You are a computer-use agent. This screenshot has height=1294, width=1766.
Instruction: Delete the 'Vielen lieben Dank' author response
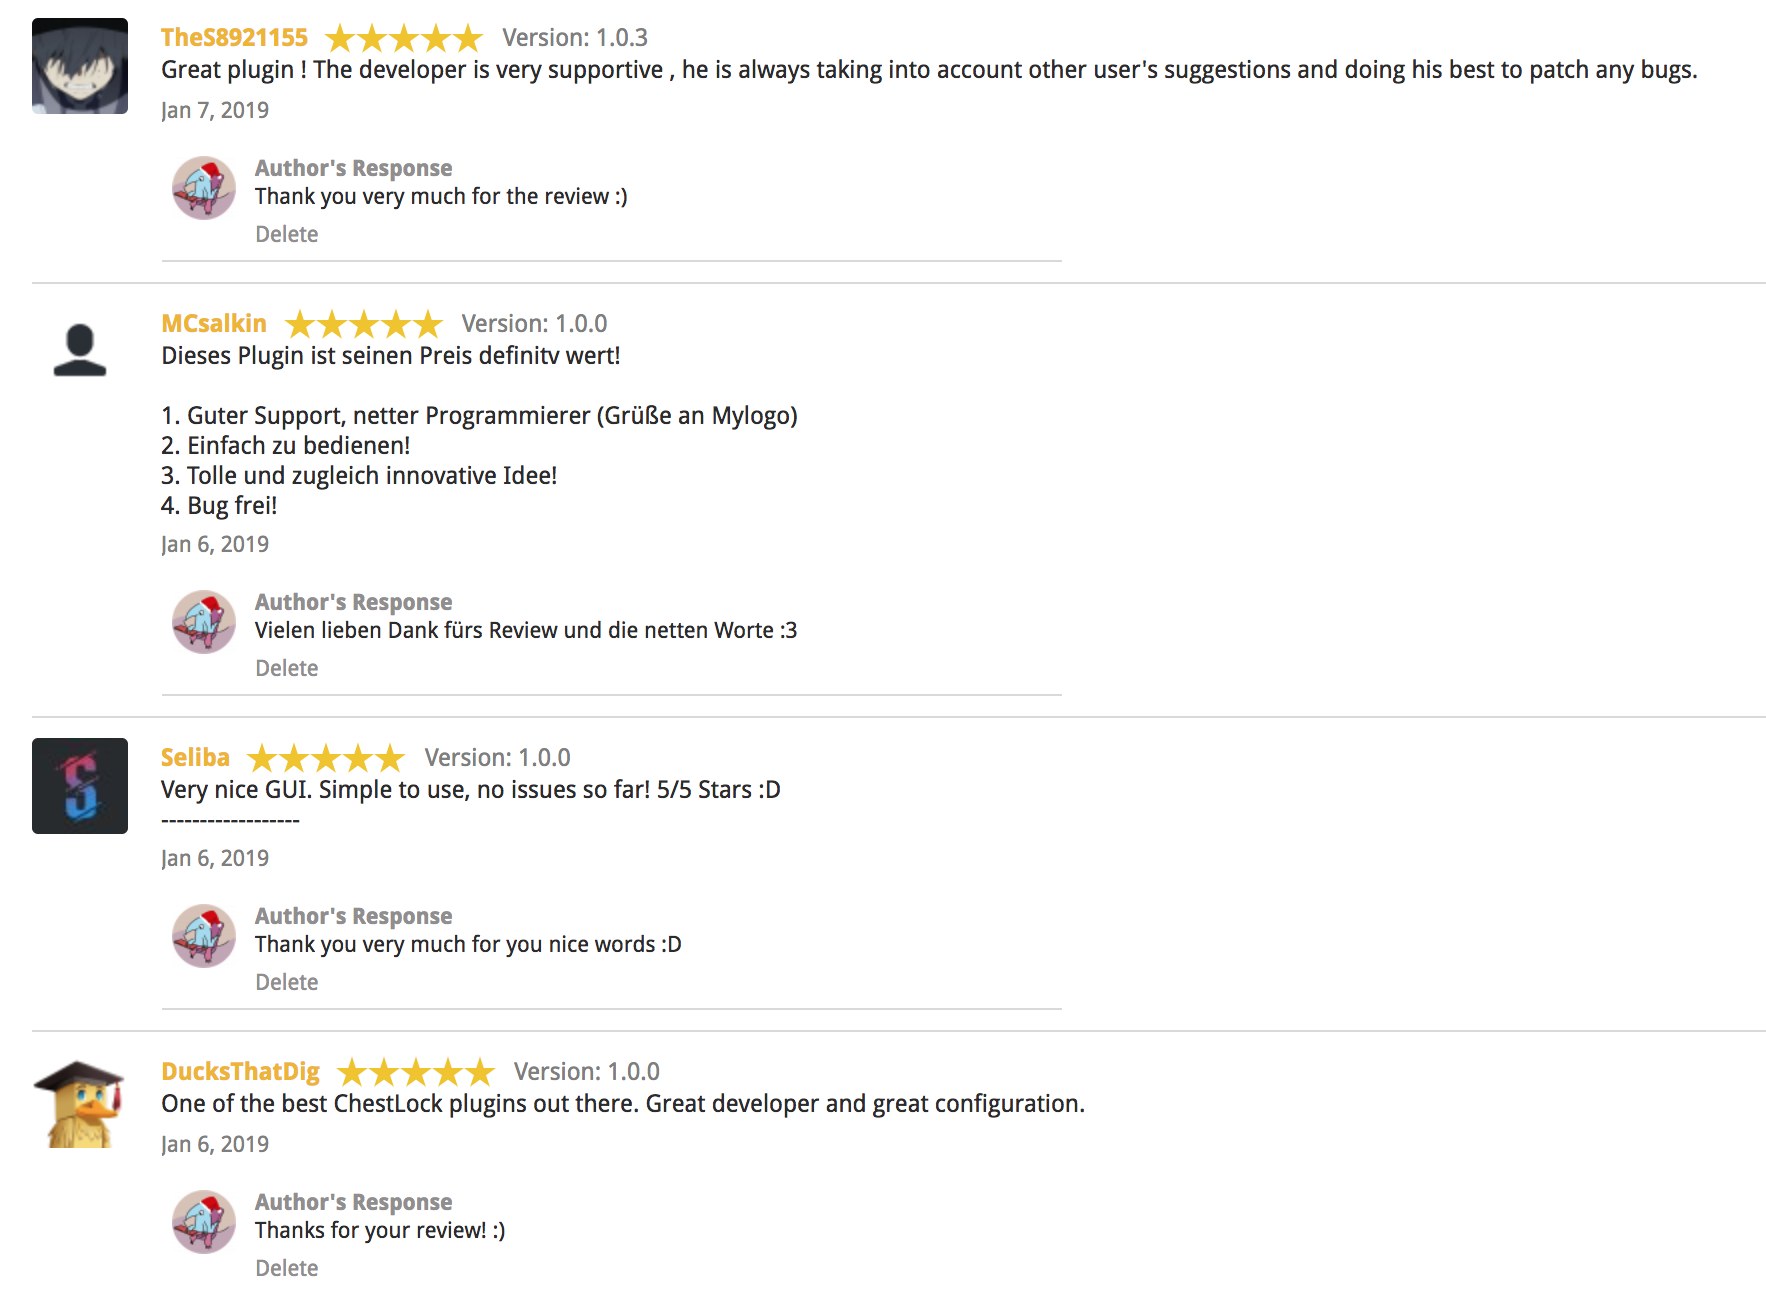point(286,668)
